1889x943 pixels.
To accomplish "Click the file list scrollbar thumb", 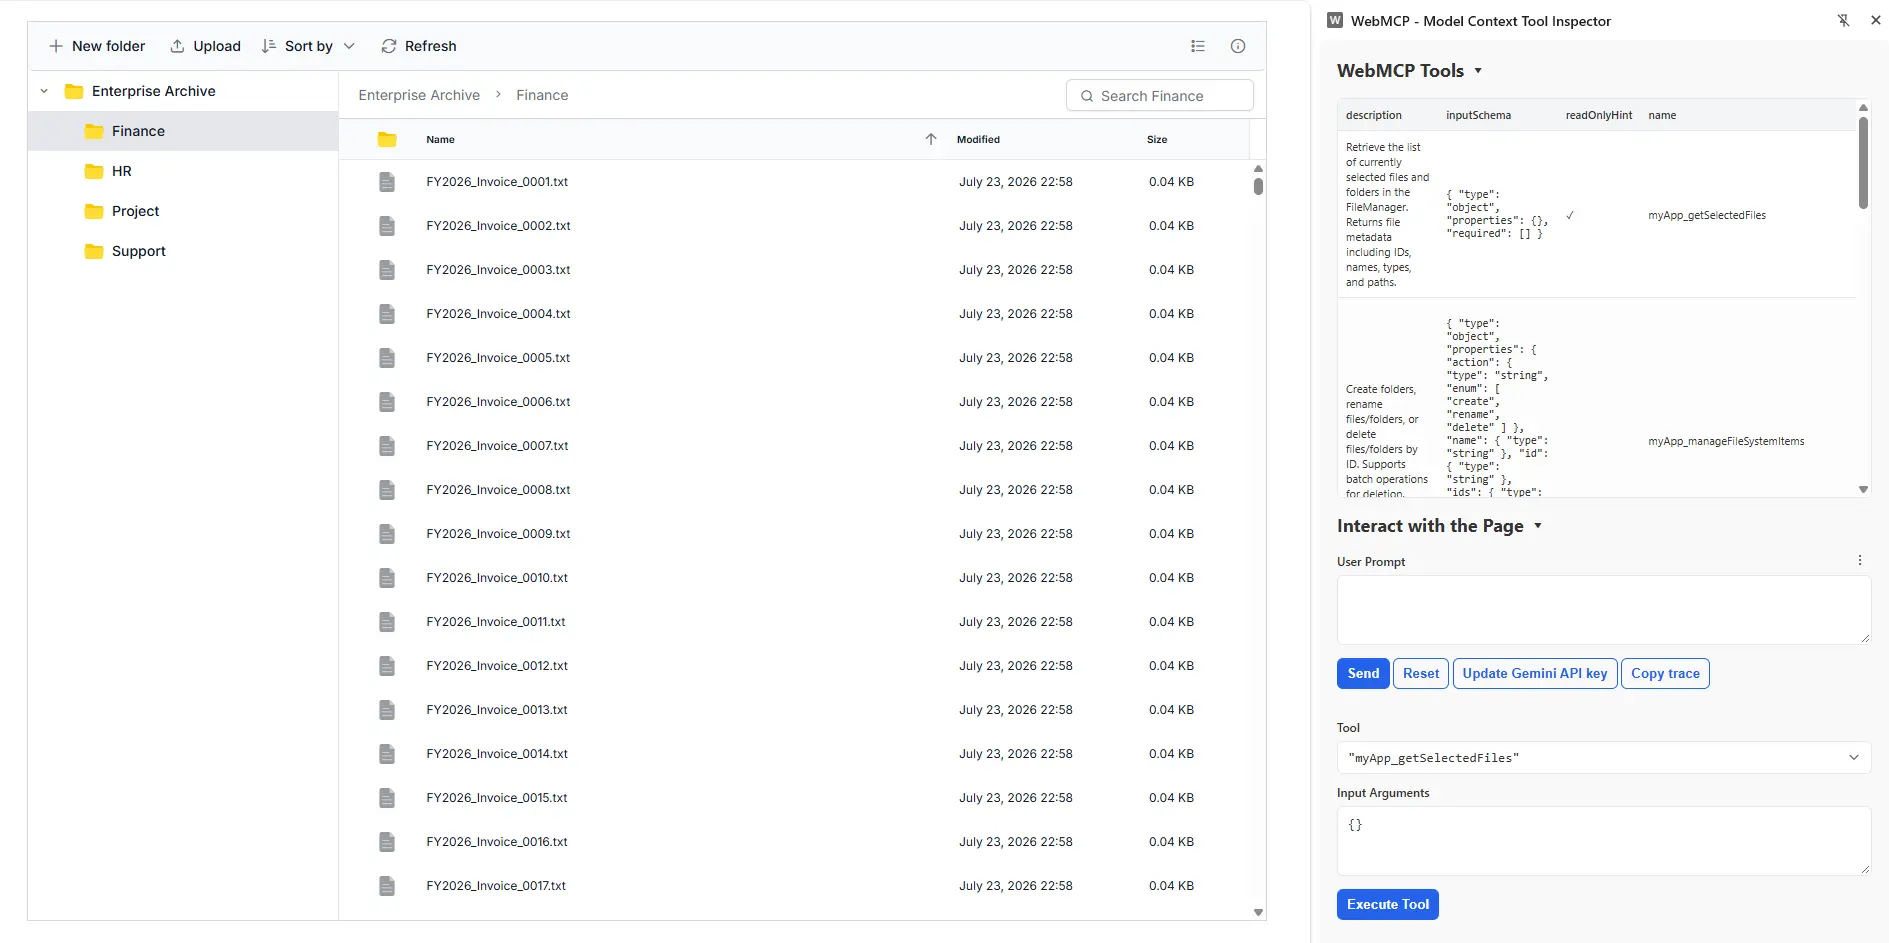I will click(1258, 186).
